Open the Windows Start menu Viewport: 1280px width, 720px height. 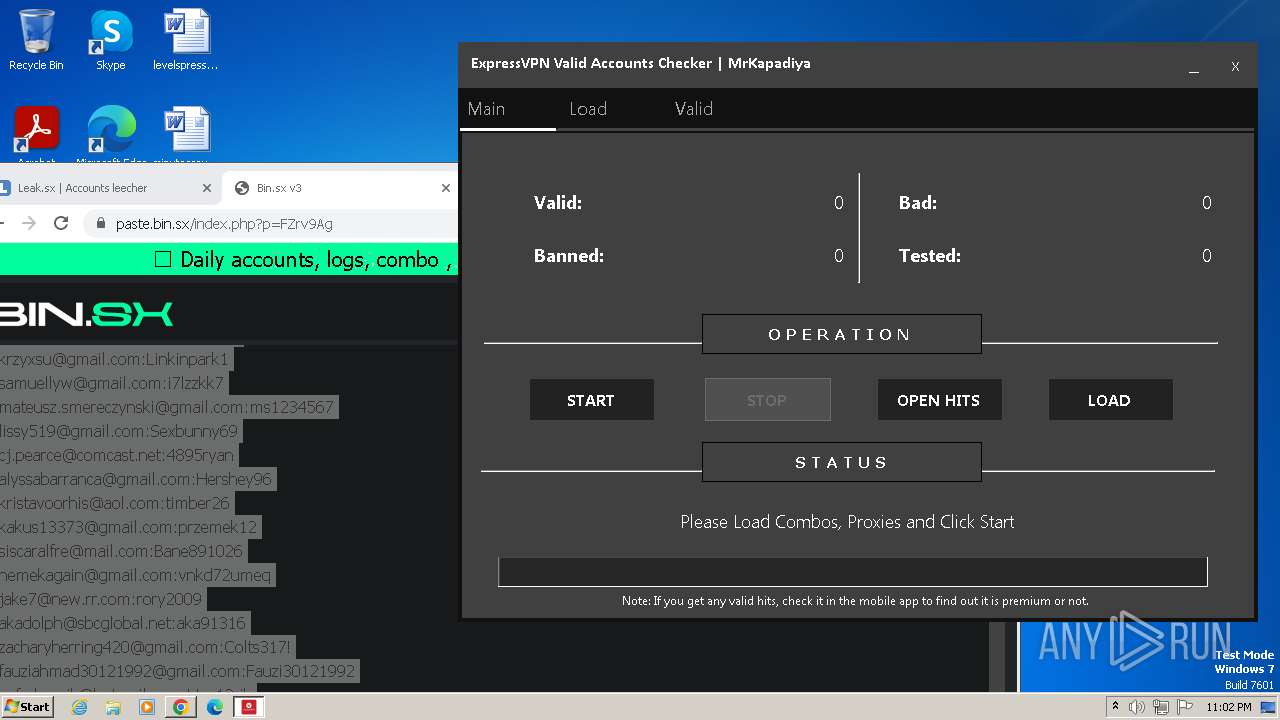coord(27,707)
